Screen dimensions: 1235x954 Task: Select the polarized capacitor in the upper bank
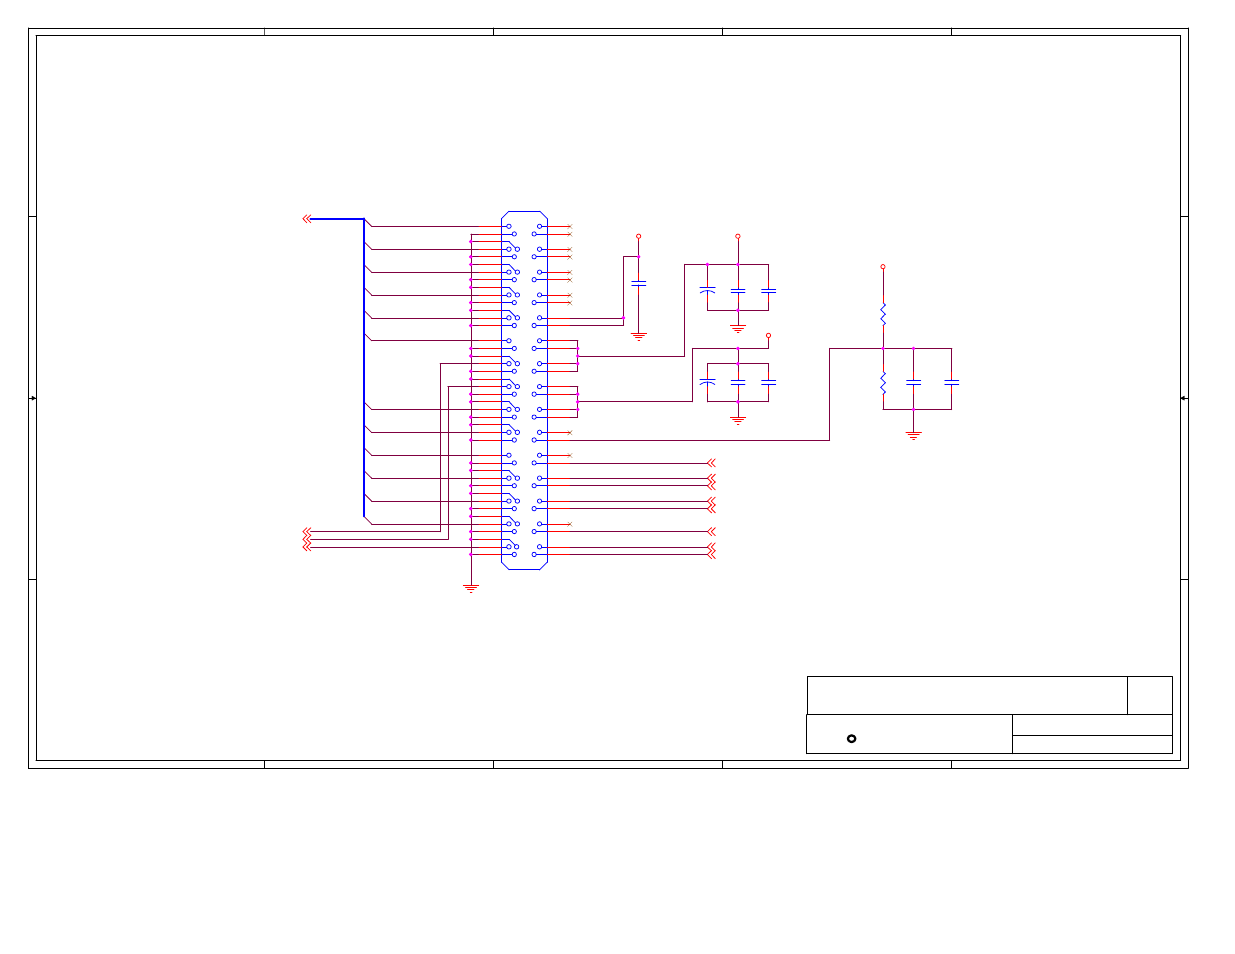(707, 290)
